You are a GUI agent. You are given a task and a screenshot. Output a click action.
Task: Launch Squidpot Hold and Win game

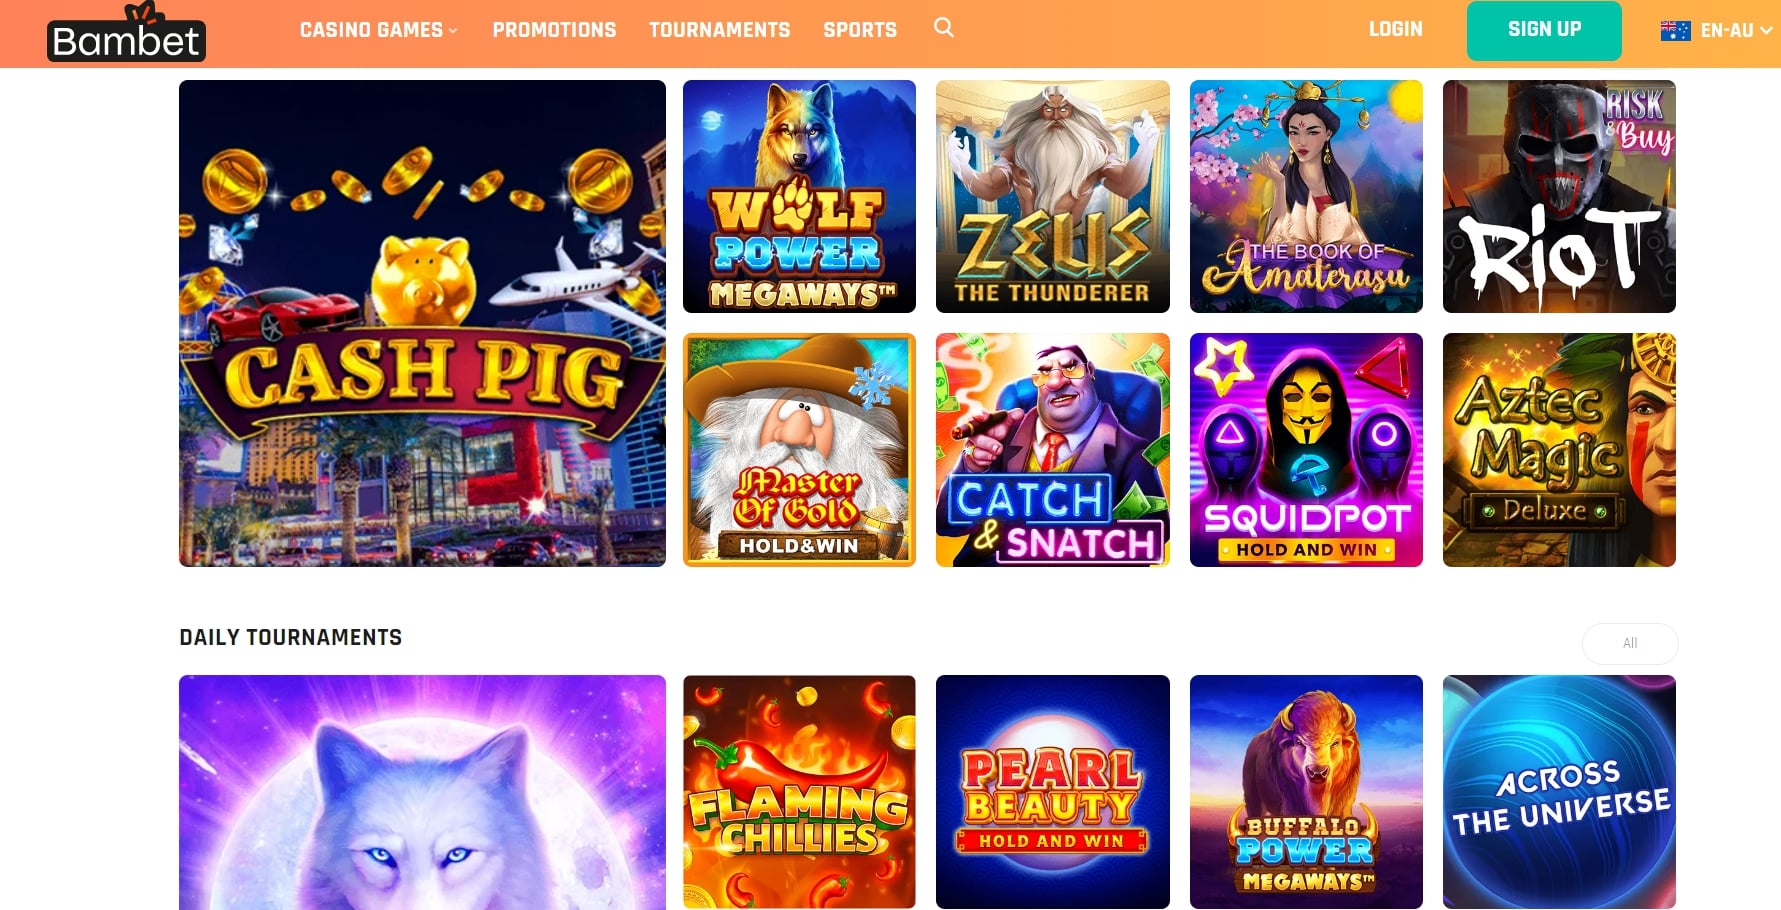click(1306, 450)
